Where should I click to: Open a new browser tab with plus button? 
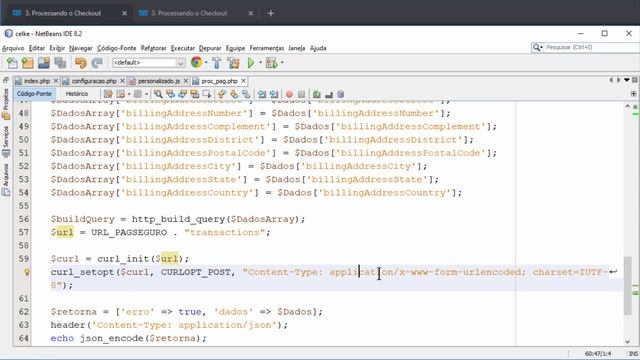[x=271, y=13]
